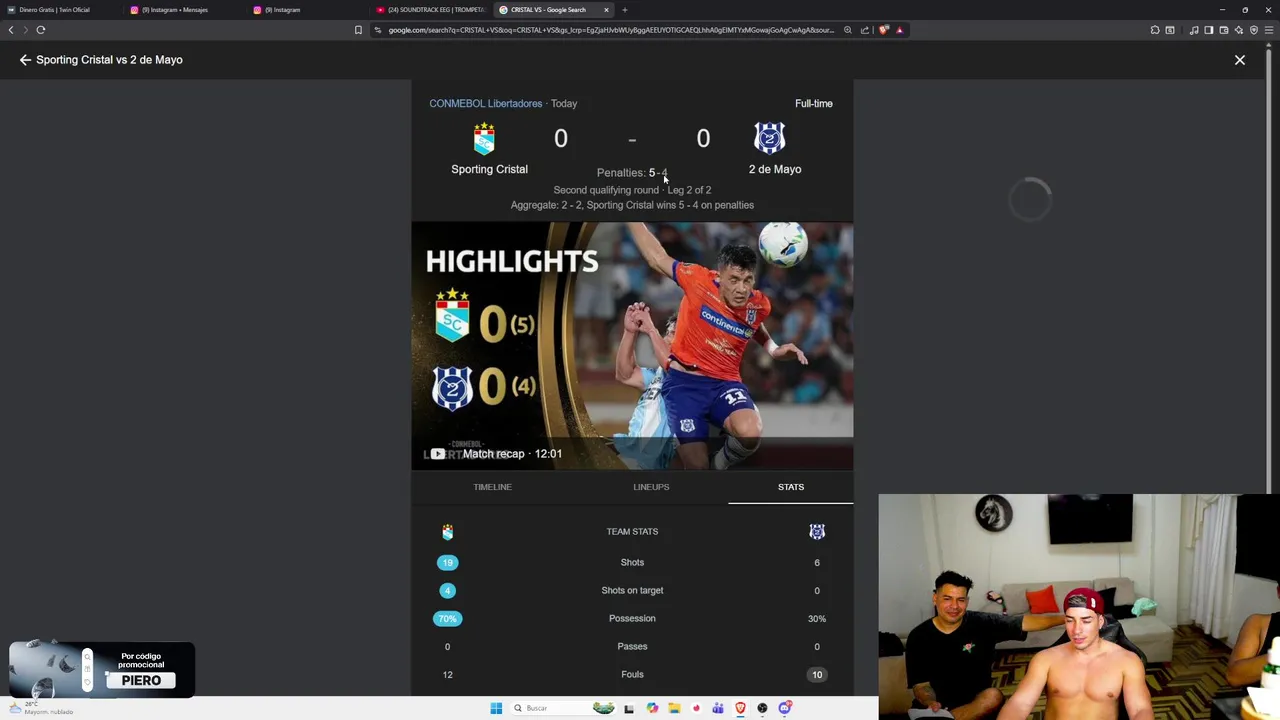Open the browser main menu
Image resolution: width=1280 pixels, height=720 pixels.
(1269, 30)
